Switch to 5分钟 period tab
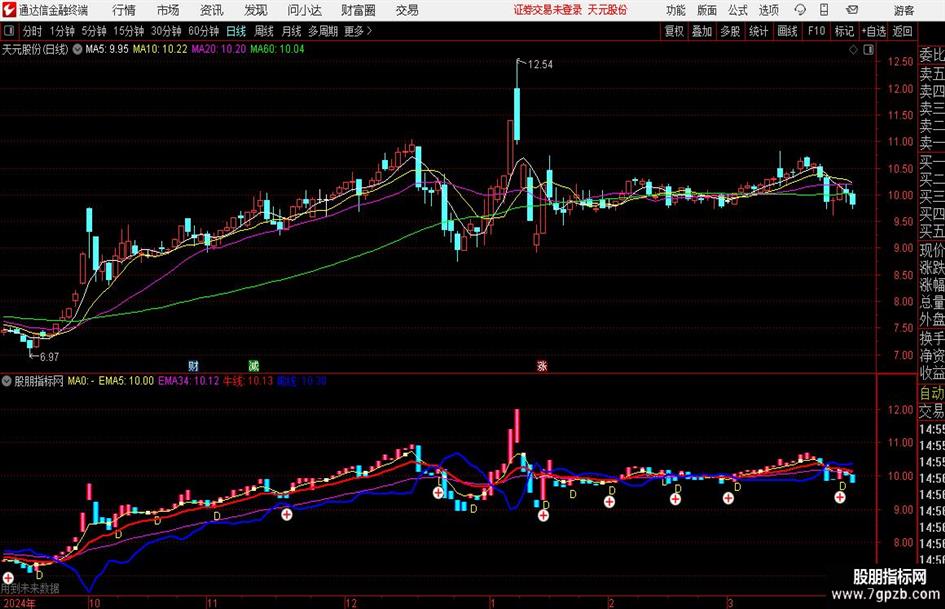Viewport: 945px width, 609px height. point(93,31)
